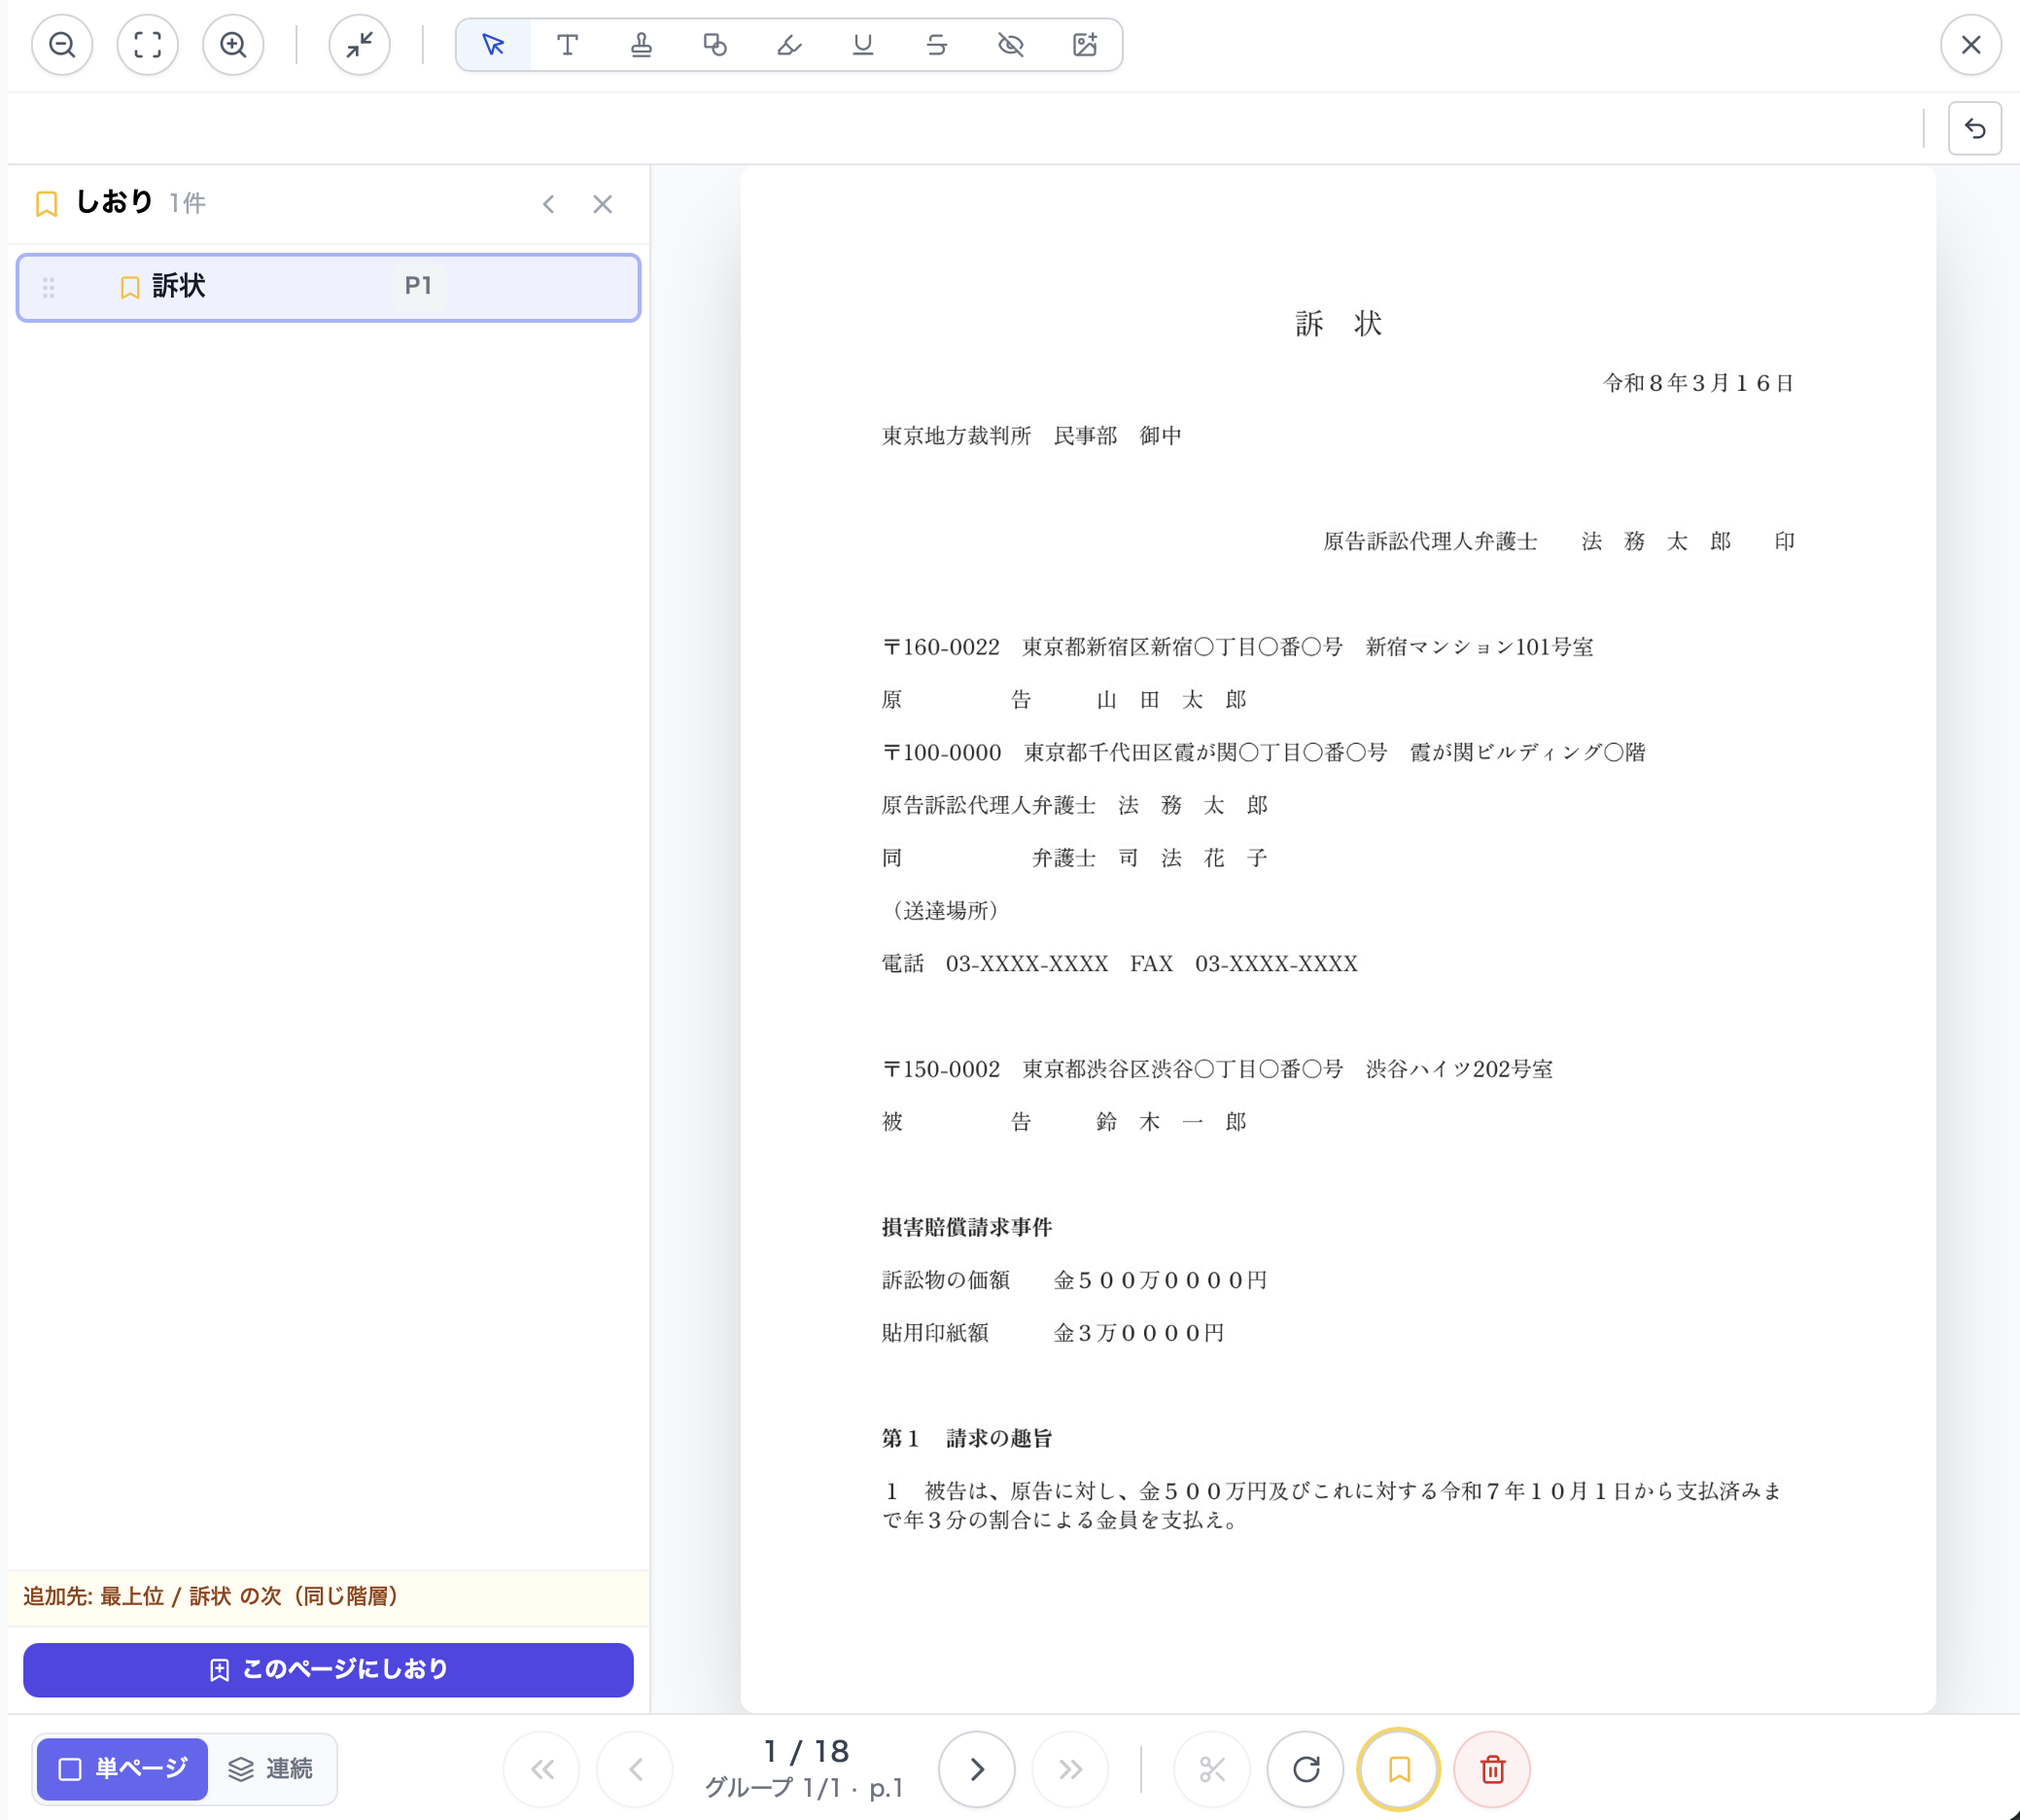The height and width of the screenshot is (1820, 2020).
Task: Click the collapse/shrink arrows icon
Action: (359, 45)
